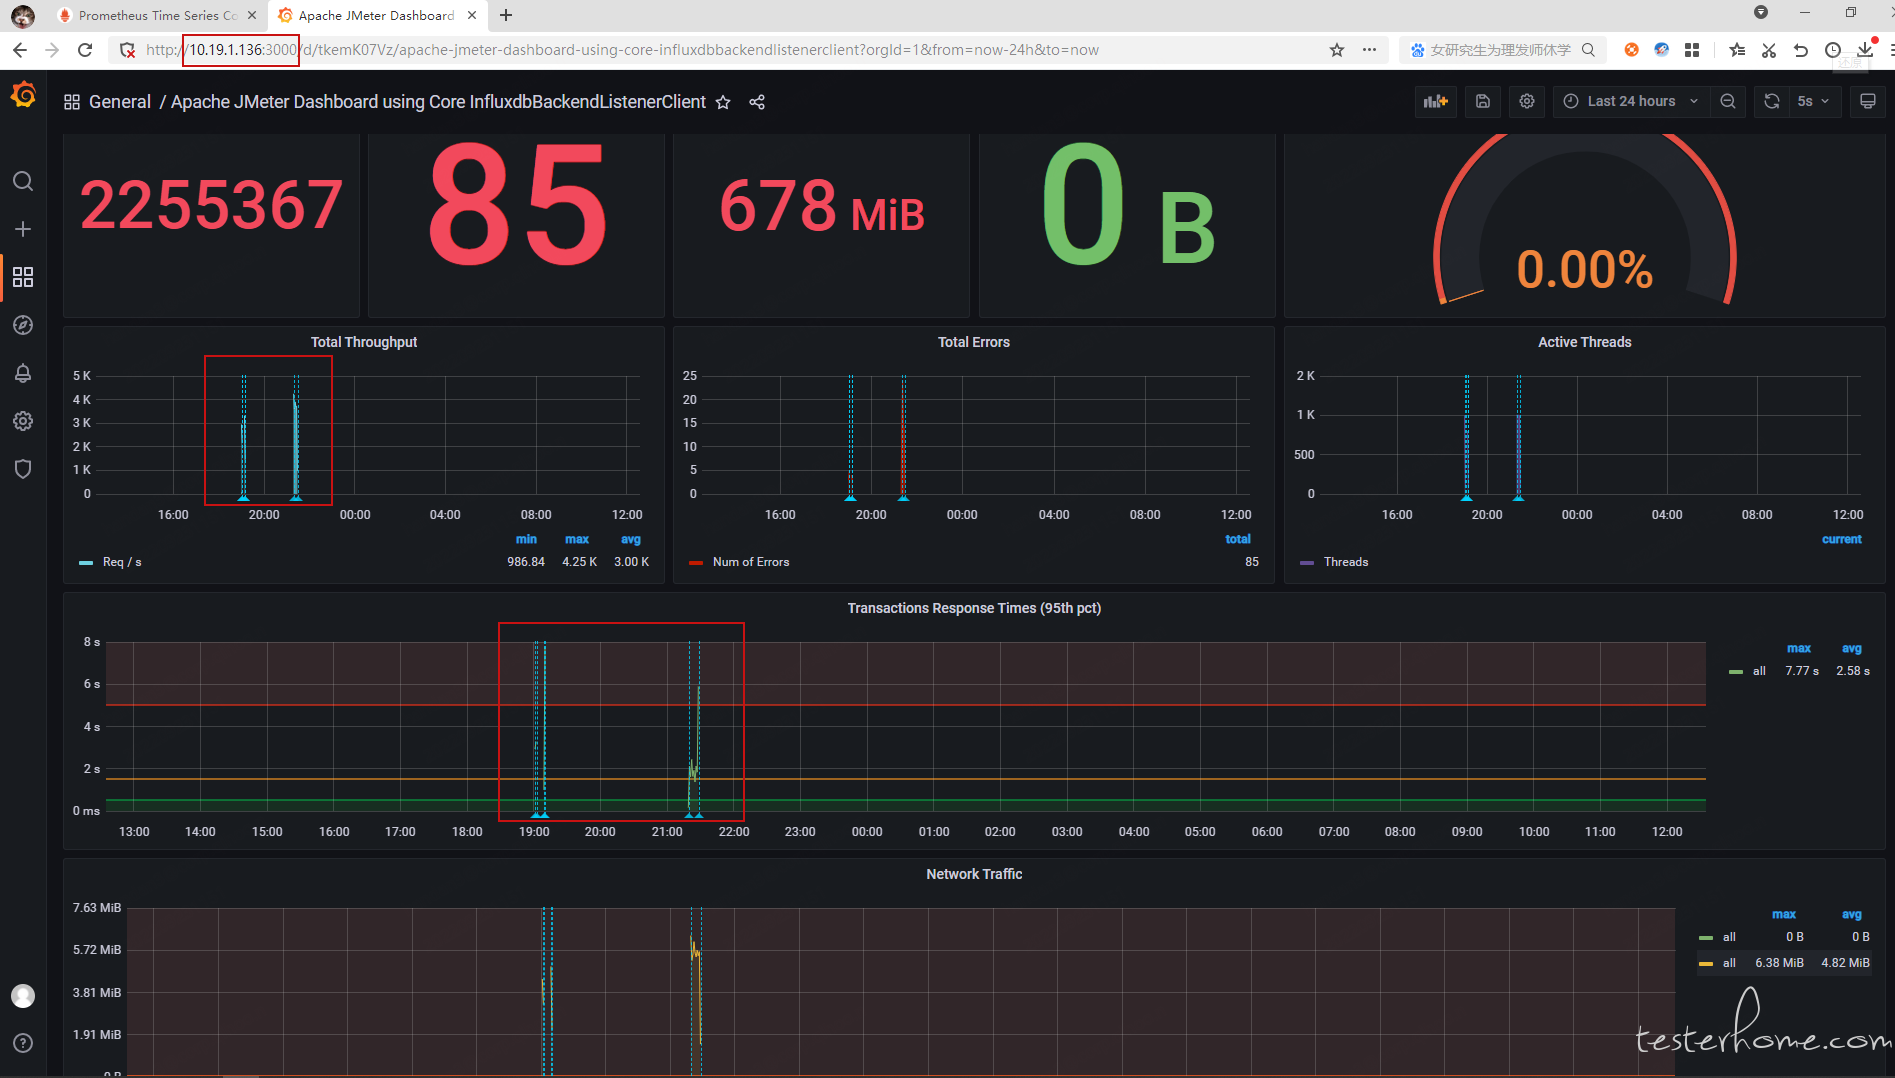This screenshot has height=1078, width=1895.
Task: Click the browser apps grid extension icon
Action: (1692, 50)
